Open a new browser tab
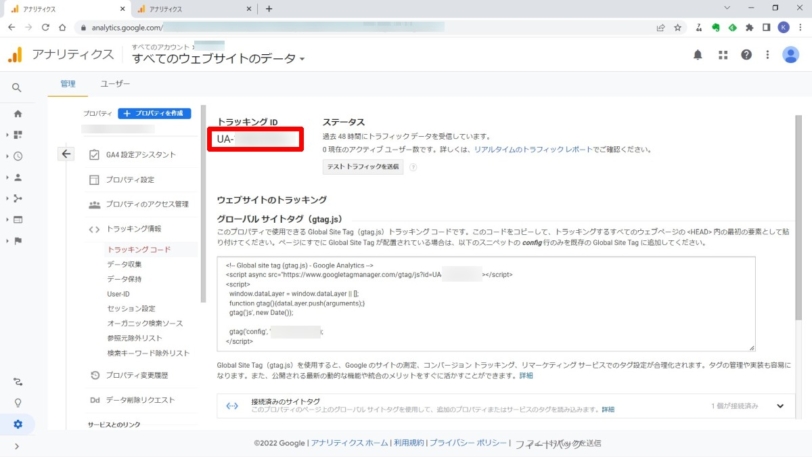The width and height of the screenshot is (812, 457). (269, 9)
